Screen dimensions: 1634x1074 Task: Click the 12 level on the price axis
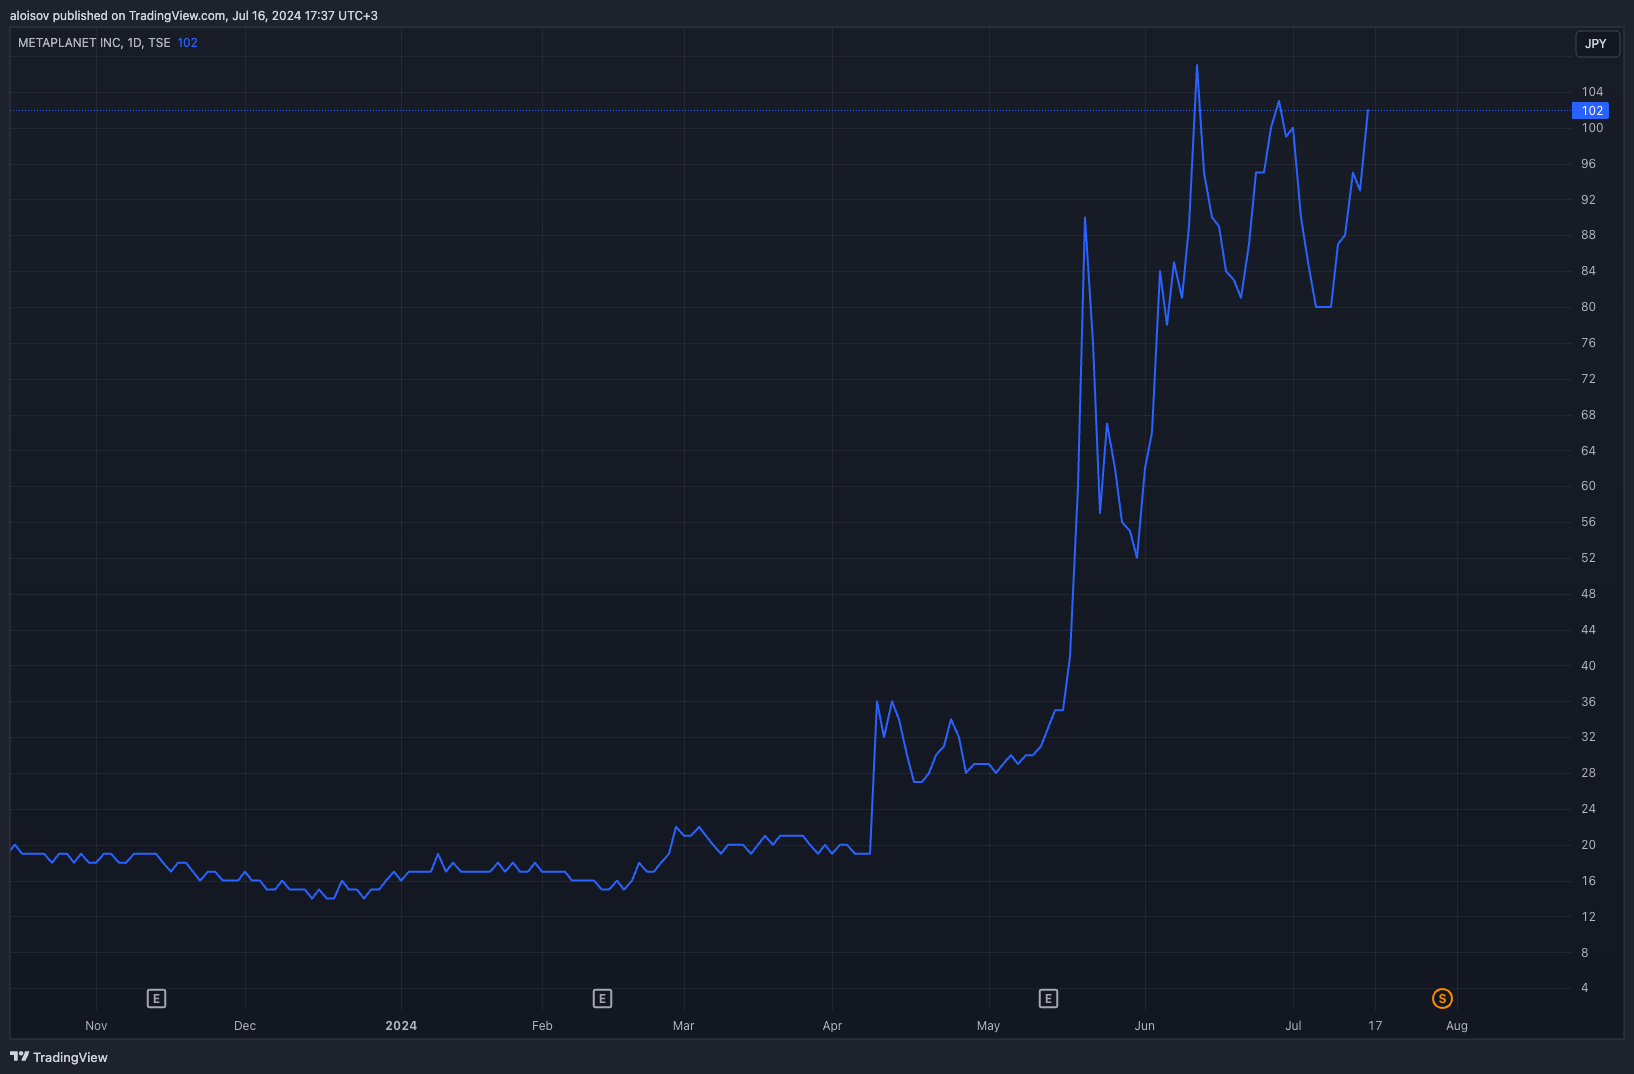coord(1588,917)
